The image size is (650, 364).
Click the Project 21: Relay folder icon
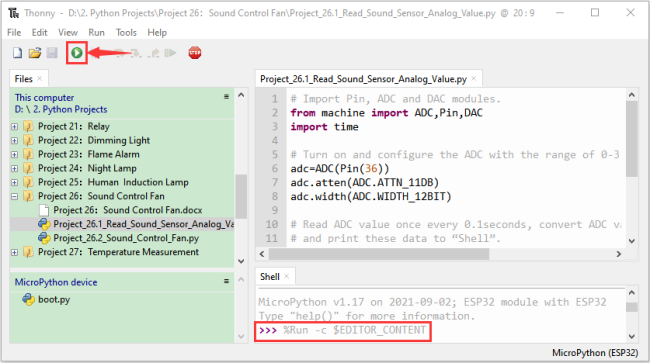pos(28,126)
